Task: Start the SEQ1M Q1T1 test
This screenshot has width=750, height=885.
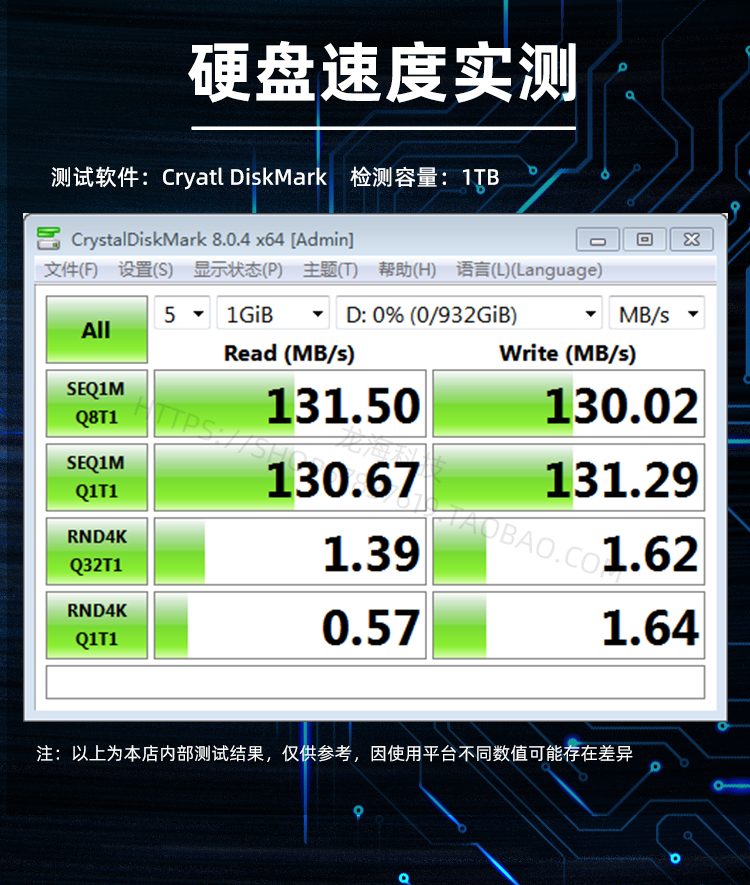Action: [x=97, y=477]
